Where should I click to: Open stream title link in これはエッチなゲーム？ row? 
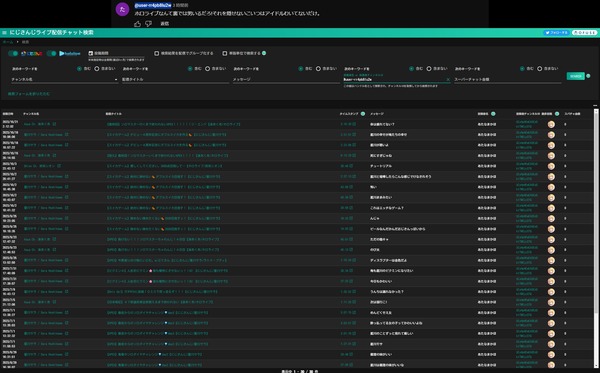(163, 208)
